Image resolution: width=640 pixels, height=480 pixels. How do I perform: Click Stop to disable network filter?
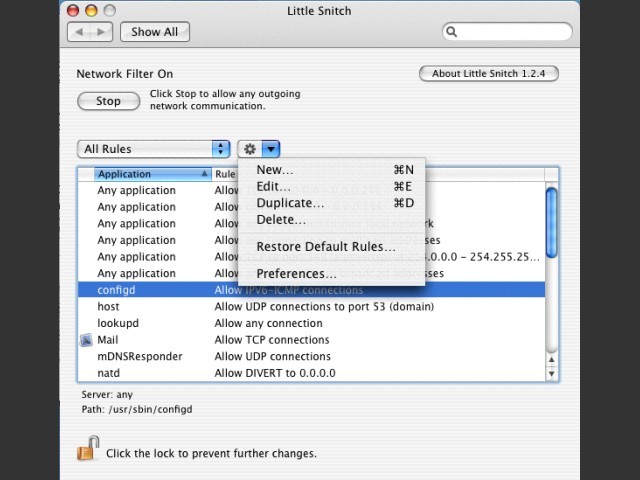109,101
